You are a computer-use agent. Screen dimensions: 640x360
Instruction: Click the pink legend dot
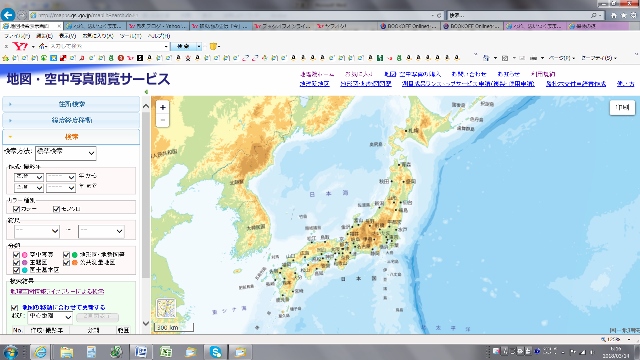pyautogui.click(x=24, y=255)
